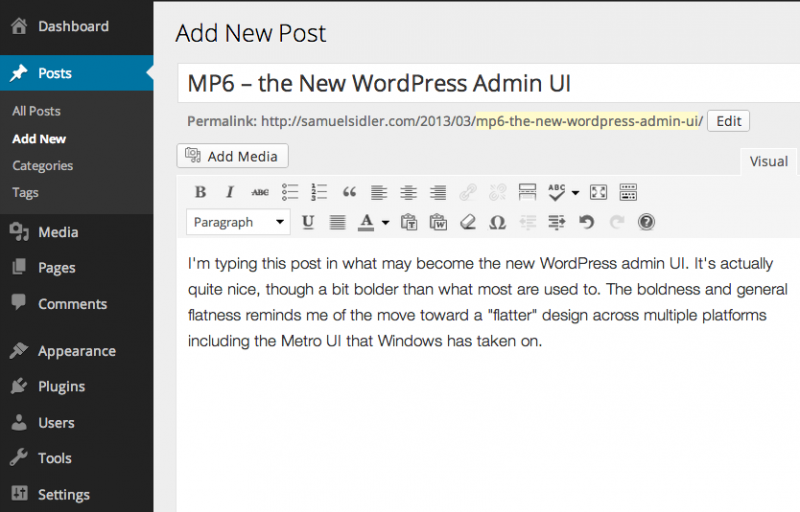Align text right
The image size is (800, 512).
tap(438, 192)
